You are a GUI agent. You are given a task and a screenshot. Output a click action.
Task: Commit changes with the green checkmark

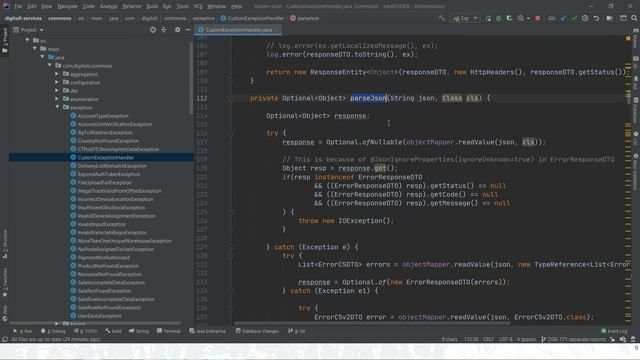point(574,18)
